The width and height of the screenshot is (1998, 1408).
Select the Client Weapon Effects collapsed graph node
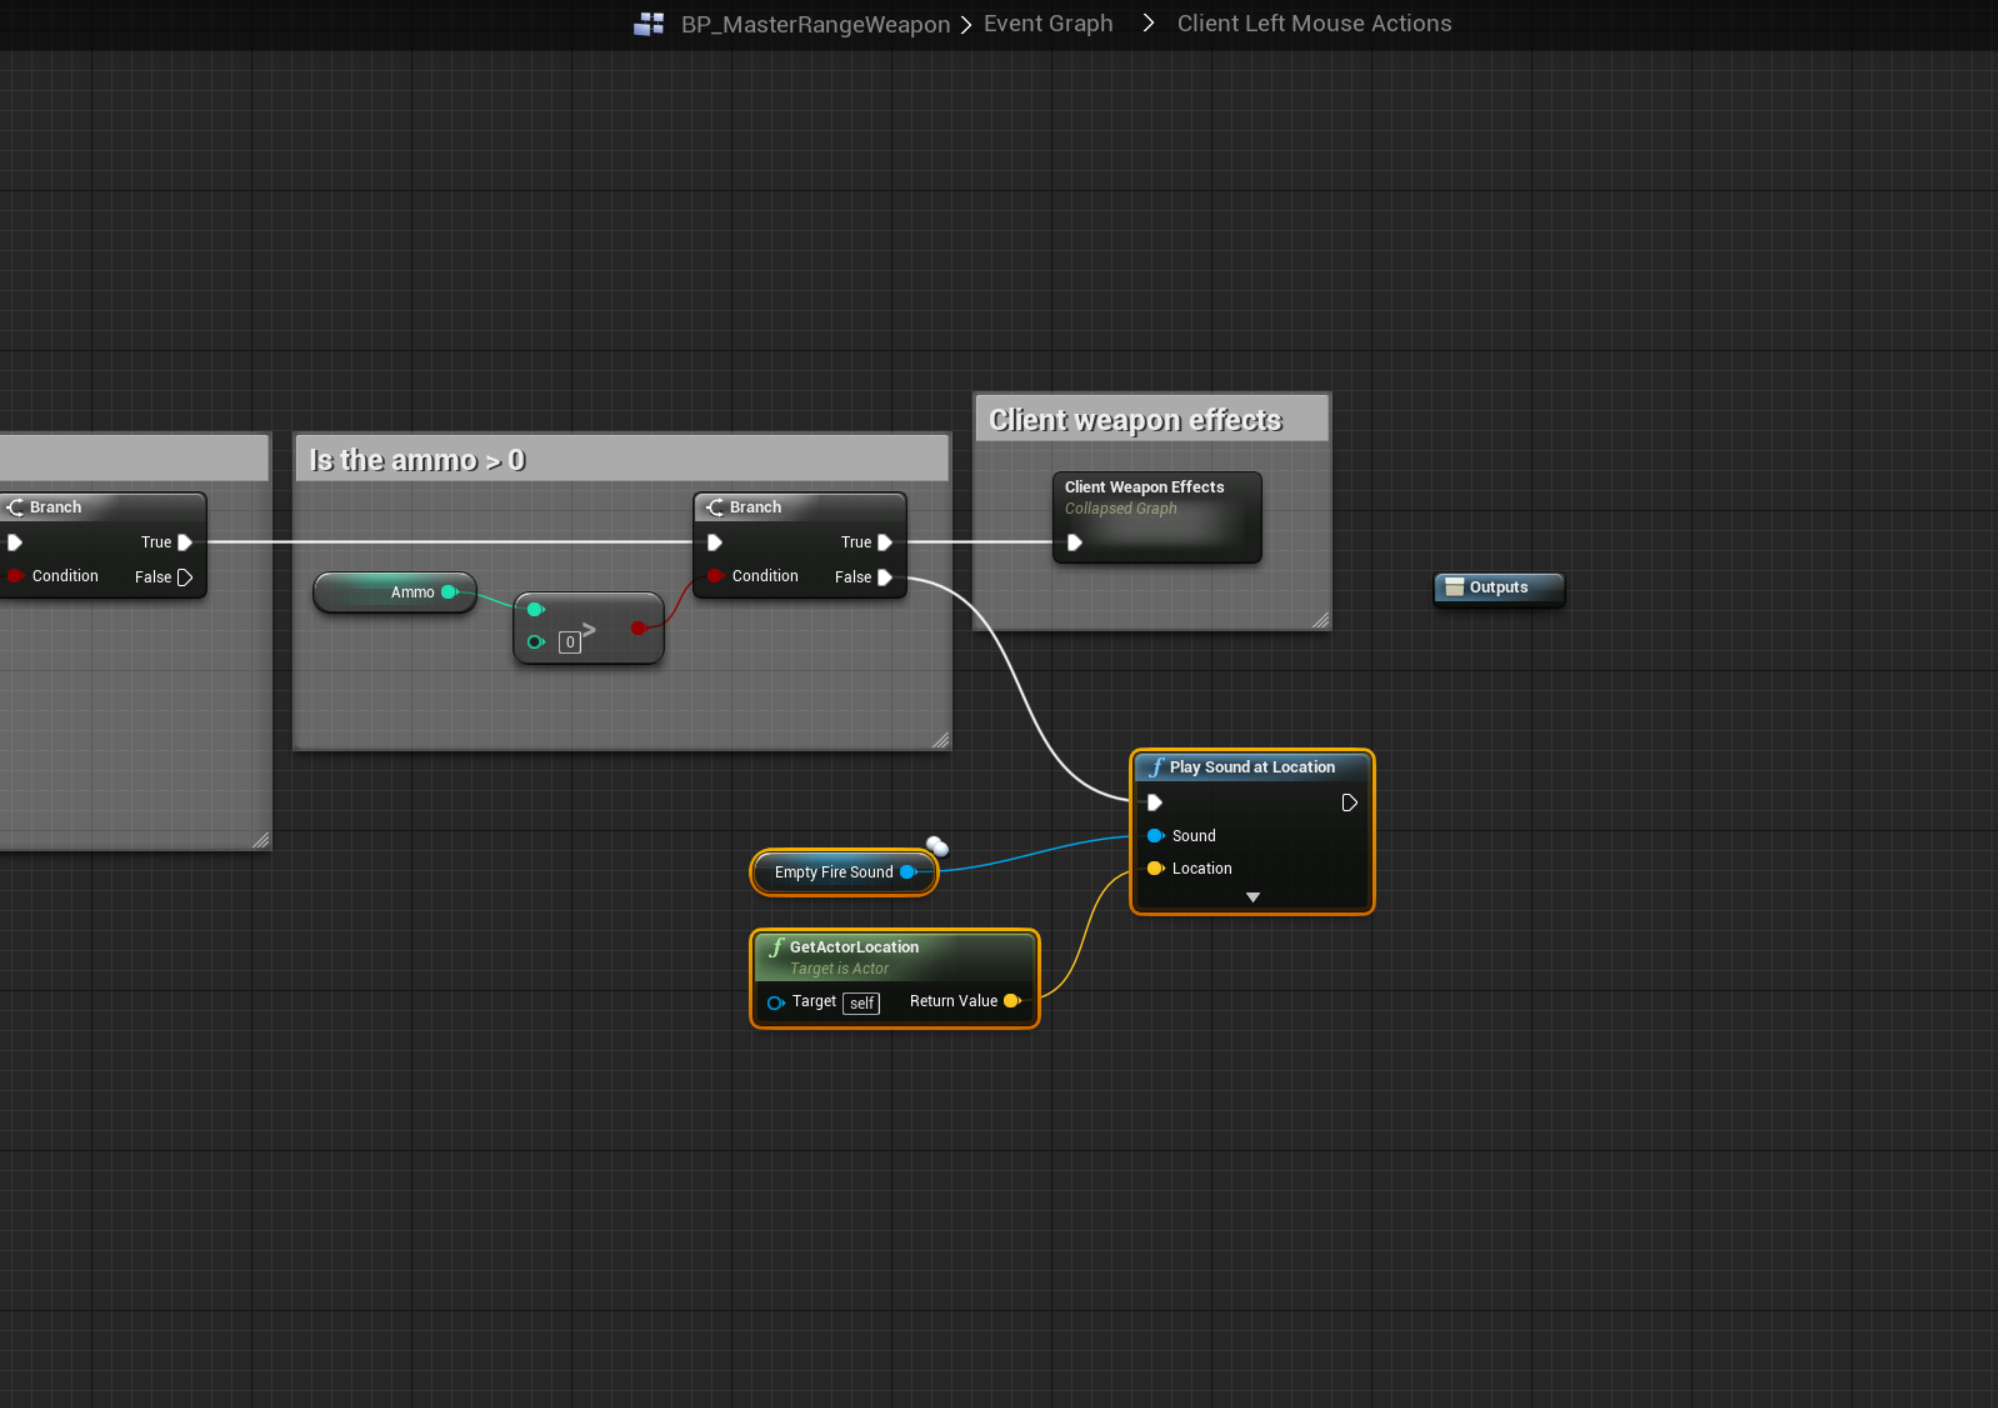pyautogui.click(x=1155, y=498)
